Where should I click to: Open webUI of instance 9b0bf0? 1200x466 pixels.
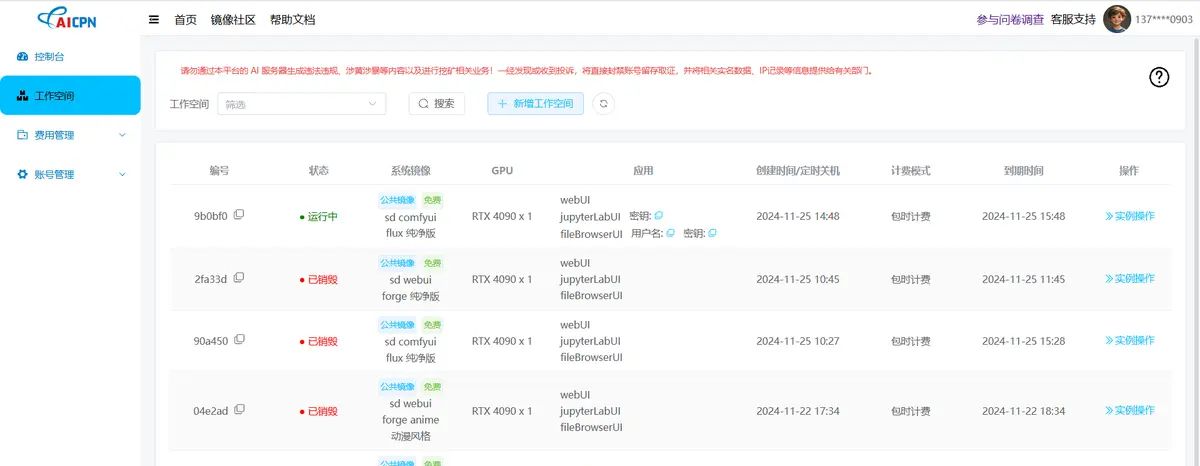[x=575, y=199]
